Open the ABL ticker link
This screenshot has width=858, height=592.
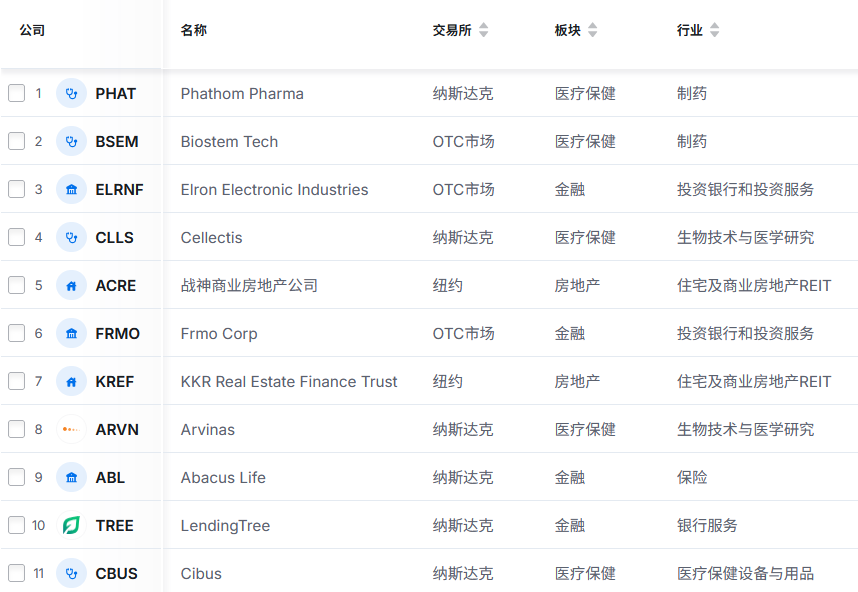pyautogui.click(x=110, y=478)
